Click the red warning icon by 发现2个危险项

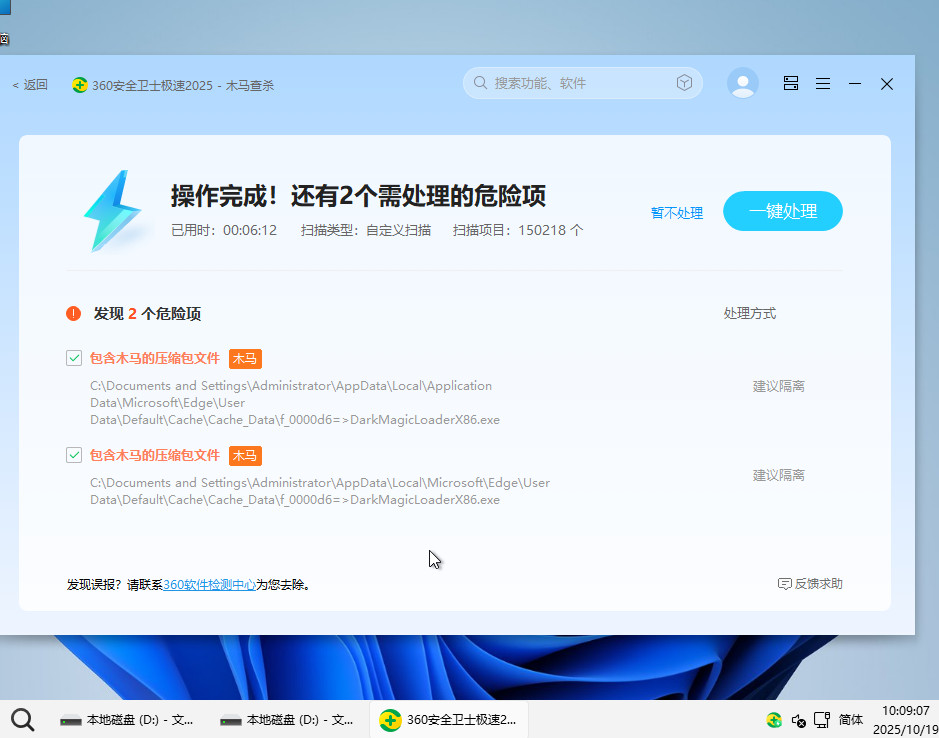tap(74, 313)
